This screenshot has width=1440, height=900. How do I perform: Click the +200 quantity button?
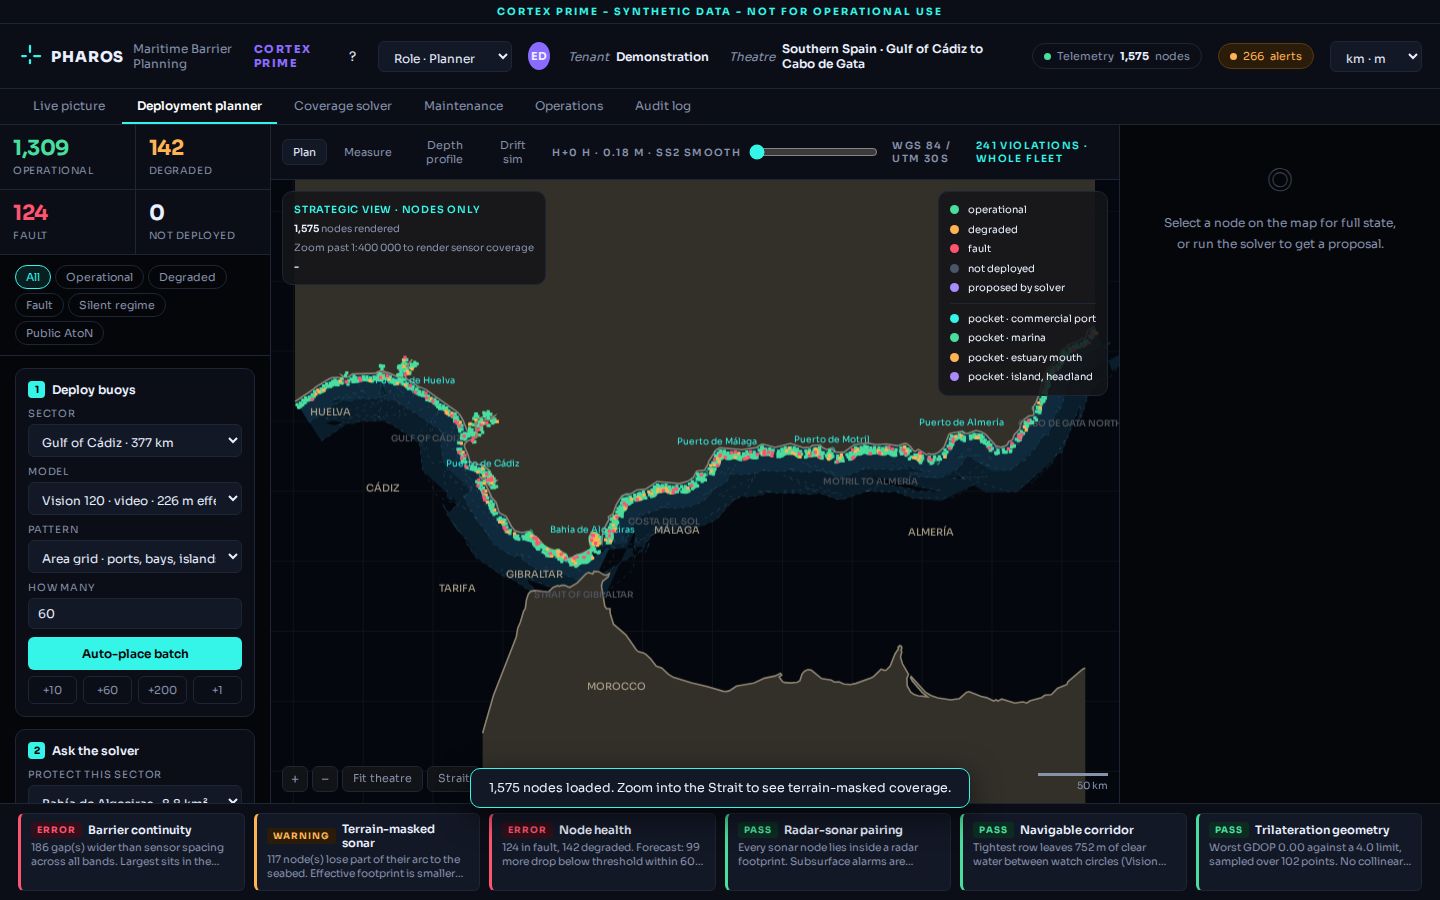[162, 690]
